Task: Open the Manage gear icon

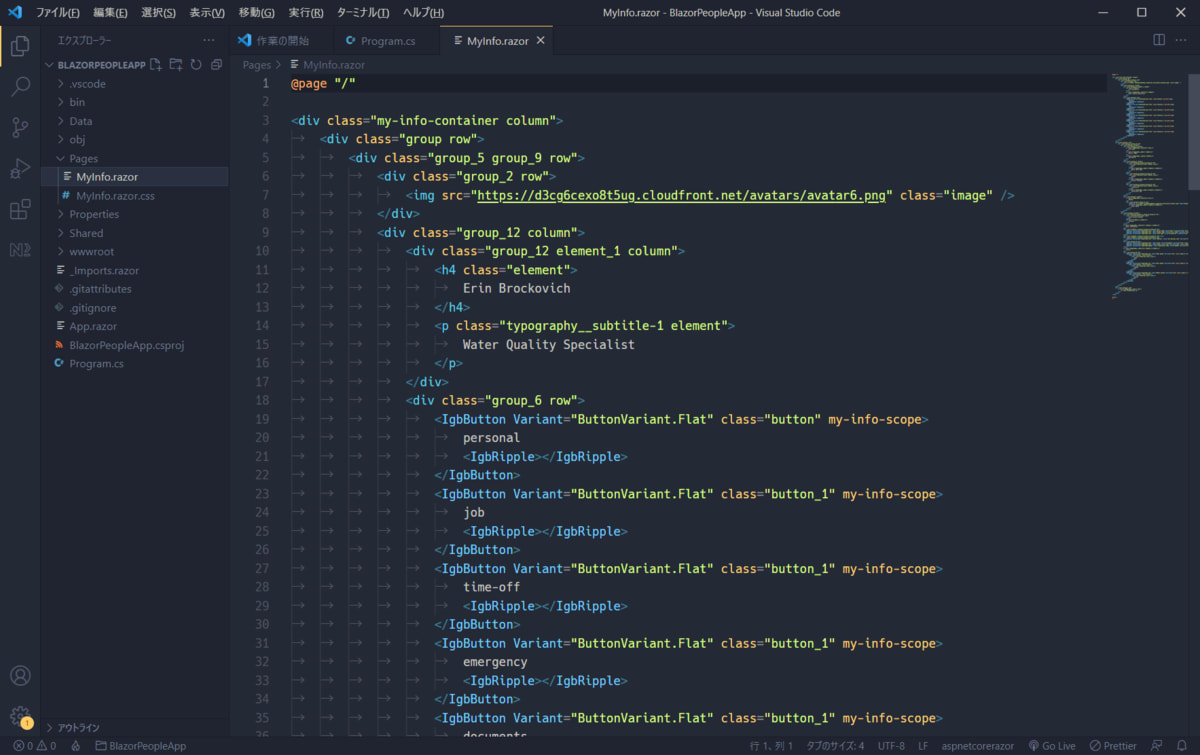Action: (20, 716)
